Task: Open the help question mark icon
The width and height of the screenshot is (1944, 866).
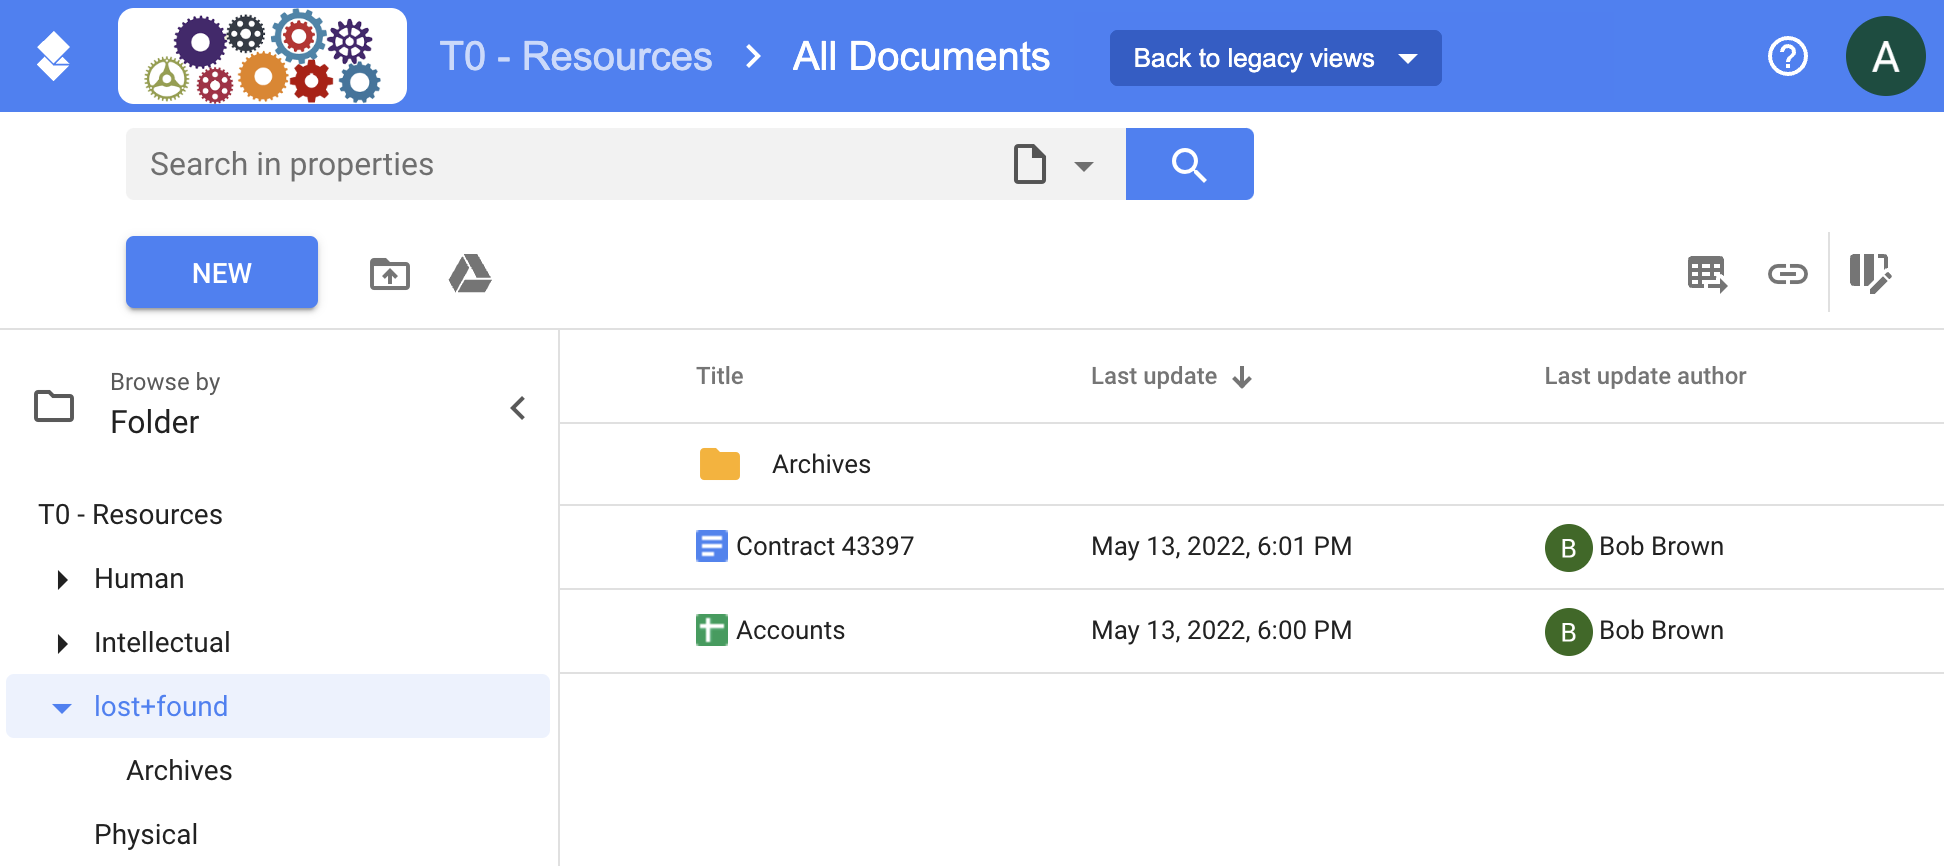Action: pyautogui.click(x=1787, y=56)
